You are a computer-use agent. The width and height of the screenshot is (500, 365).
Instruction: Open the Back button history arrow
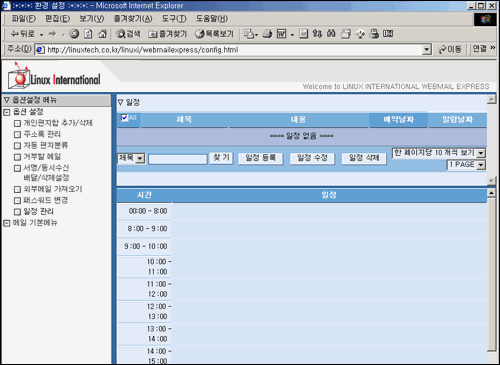coord(41,34)
